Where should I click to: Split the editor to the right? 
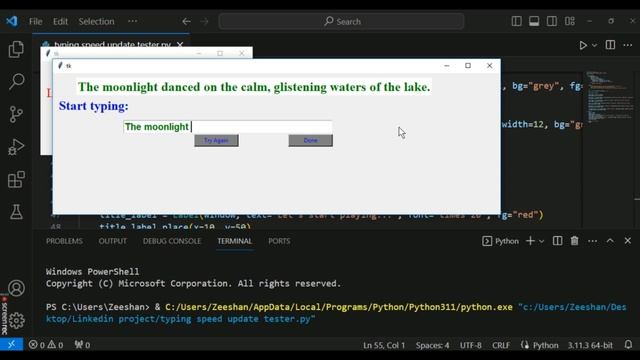pyautogui.click(x=610, y=45)
